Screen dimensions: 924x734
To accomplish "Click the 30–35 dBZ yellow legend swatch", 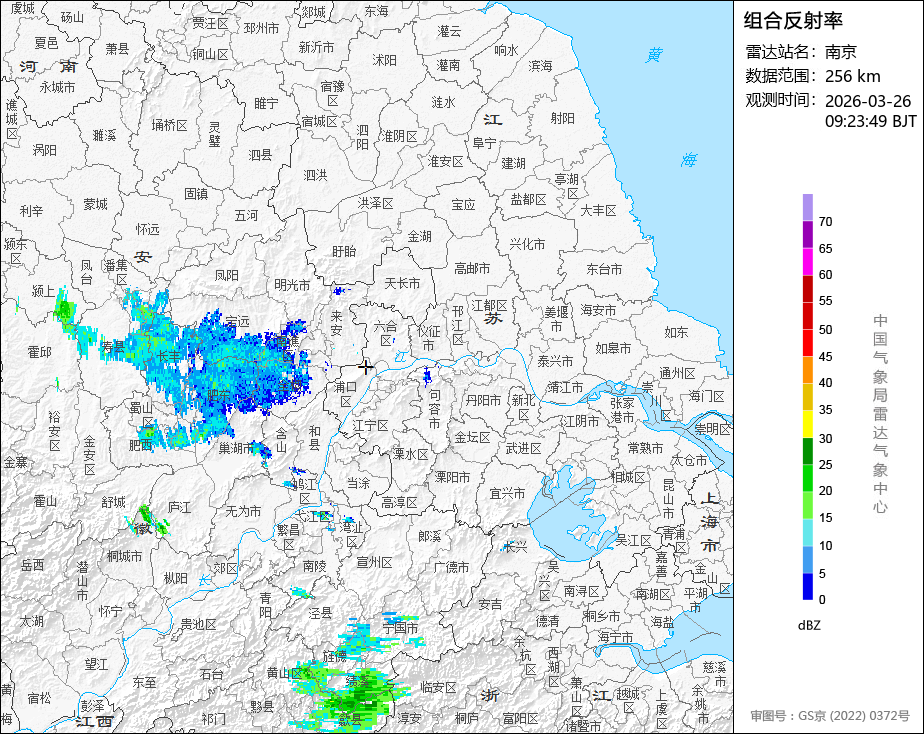I will [x=807, y=424].
